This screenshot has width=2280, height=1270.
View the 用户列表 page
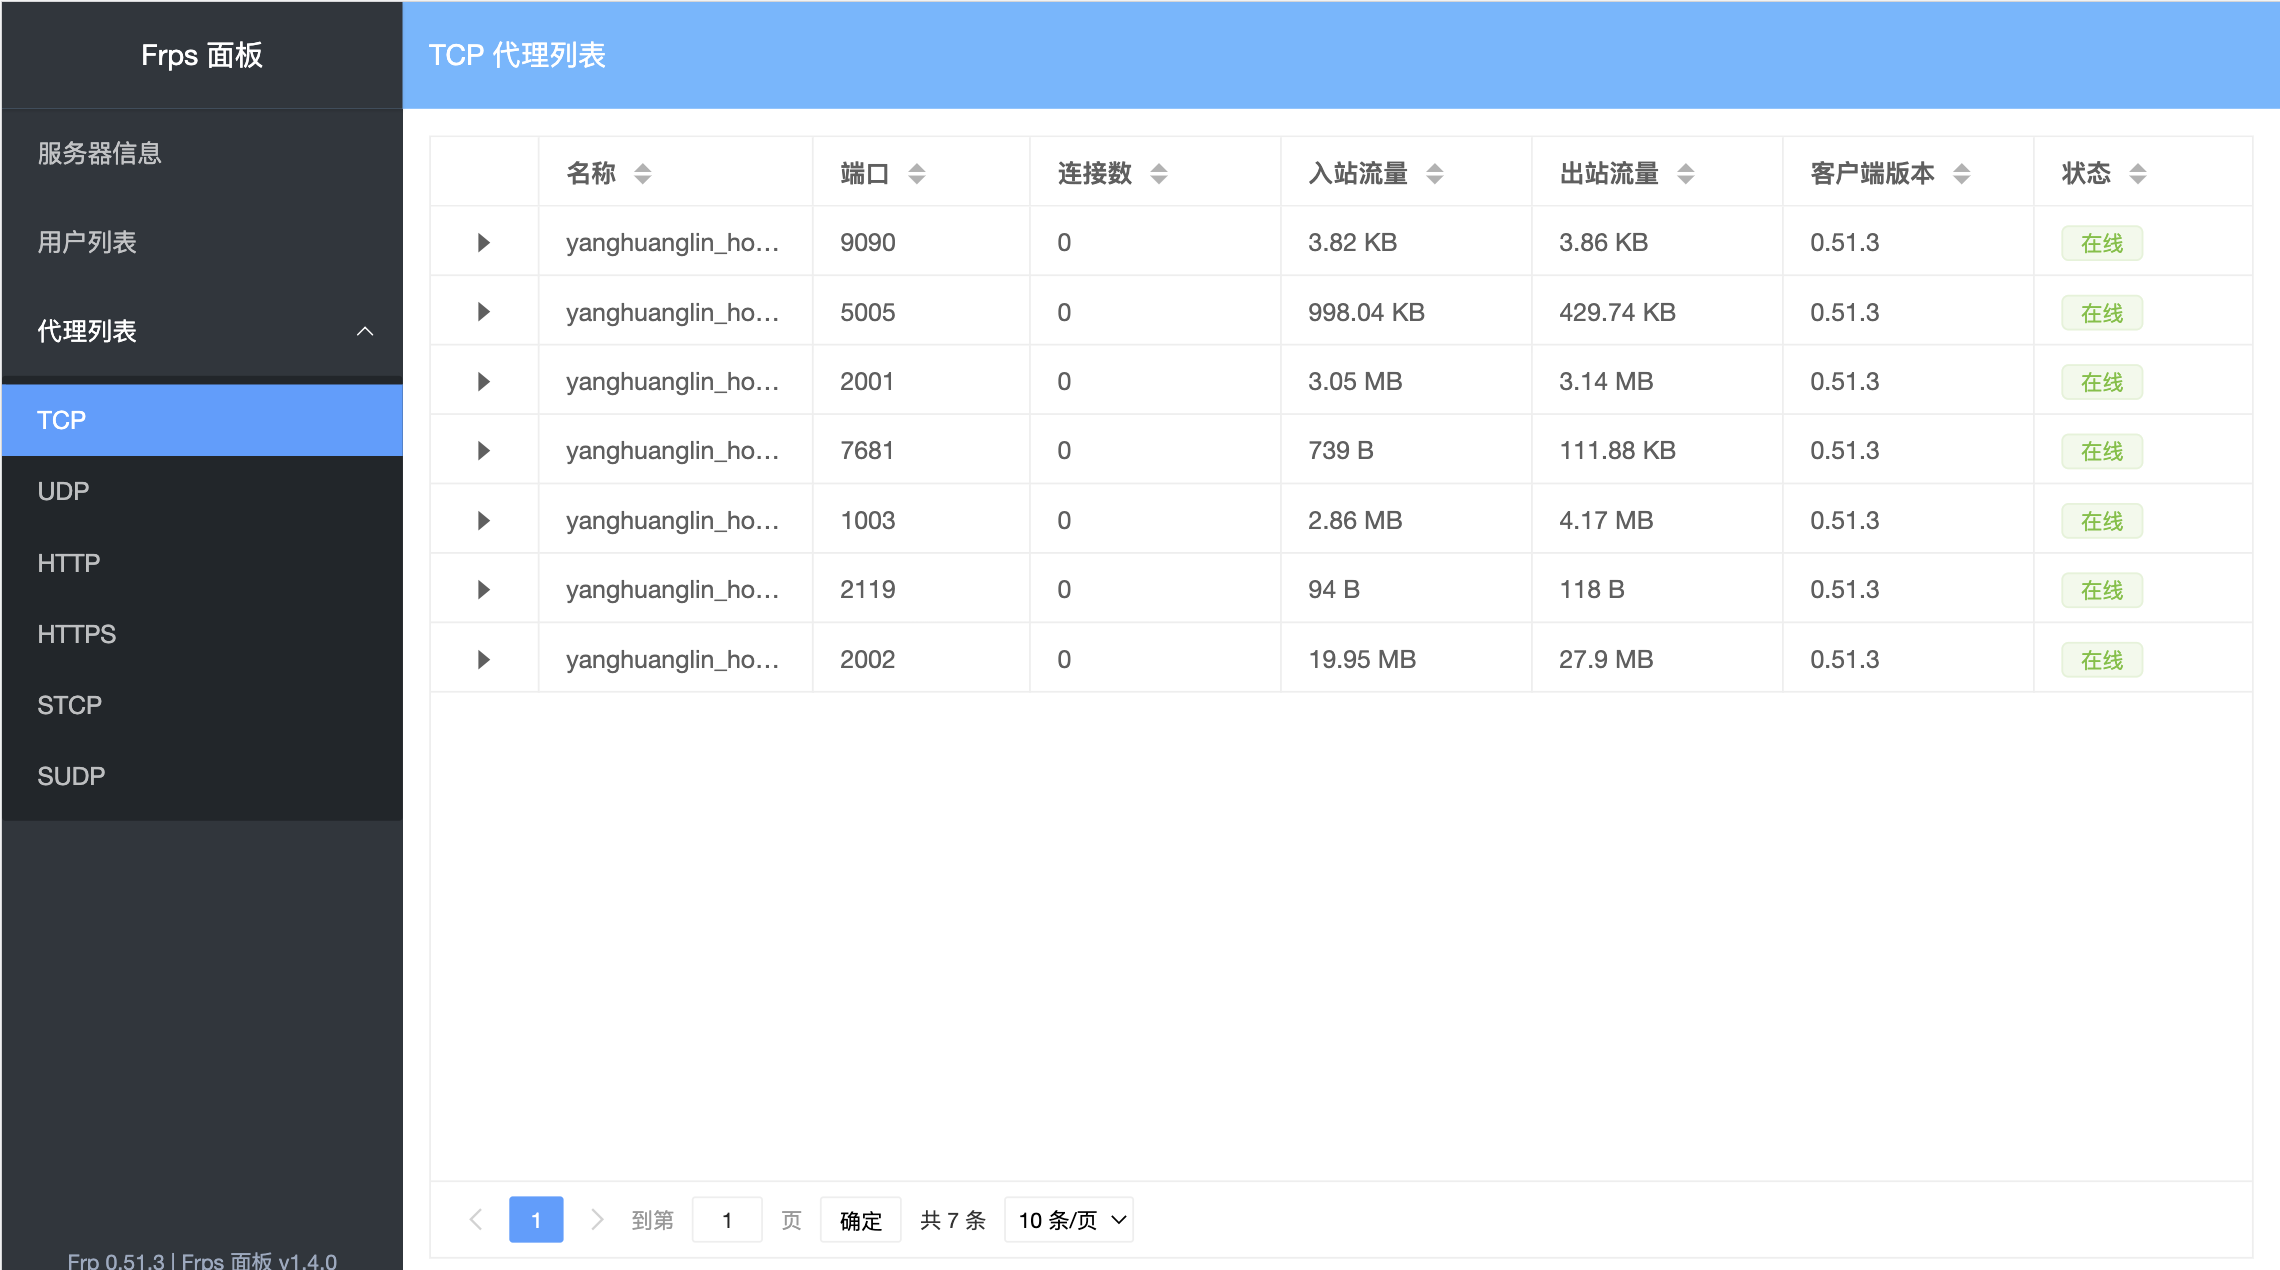click(87, 242)
